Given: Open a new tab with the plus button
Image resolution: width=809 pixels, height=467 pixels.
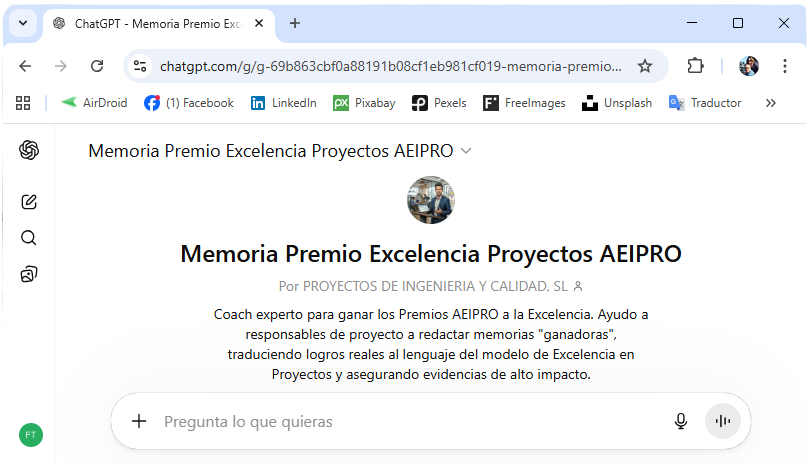Looking at the screenshot, I should click(295, 23).
